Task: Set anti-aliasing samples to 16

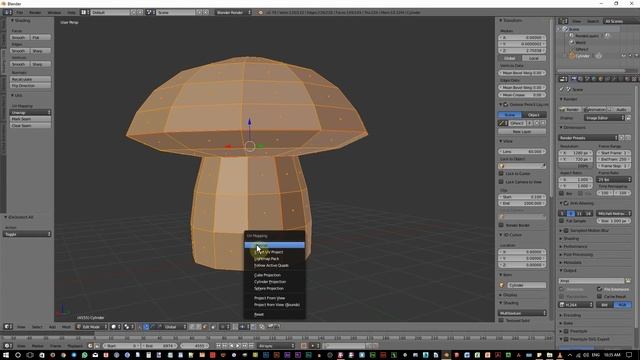Action: (589, 213)
